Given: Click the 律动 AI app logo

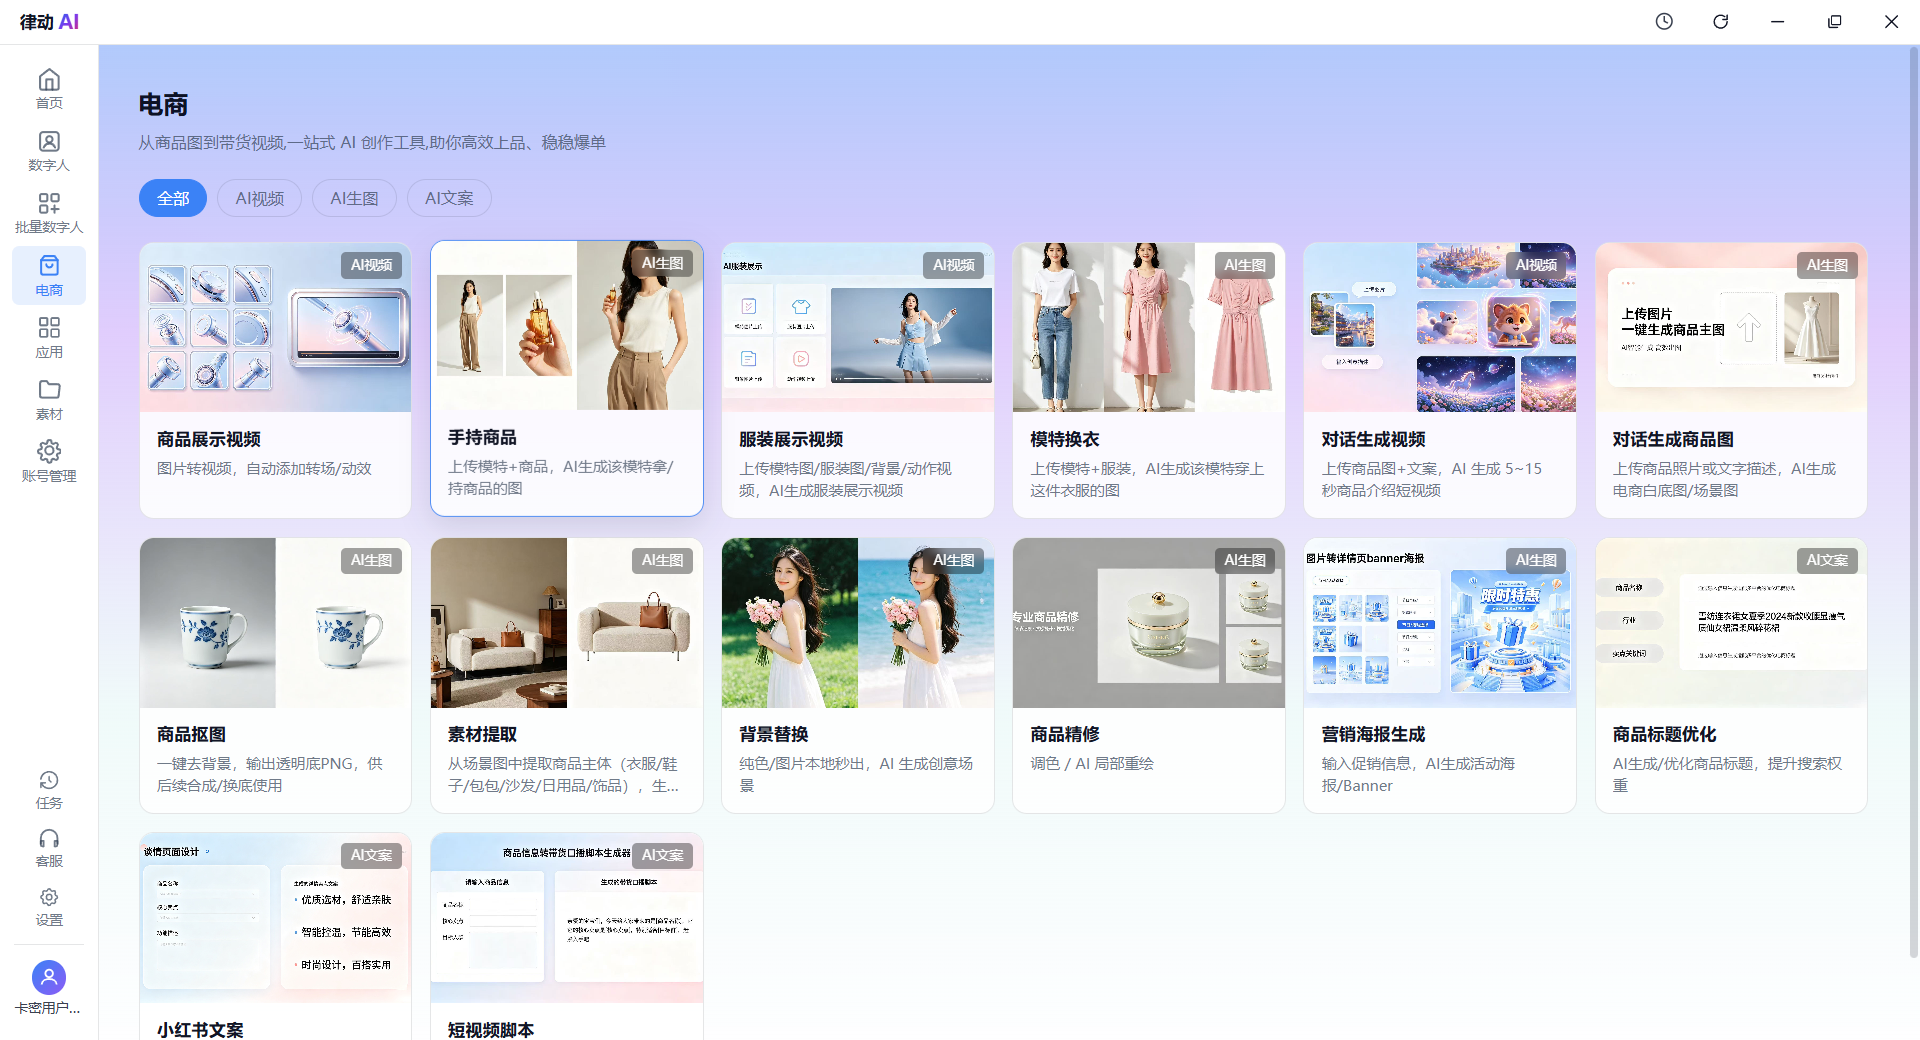Looking at the screenshot, I should point(49,22).
